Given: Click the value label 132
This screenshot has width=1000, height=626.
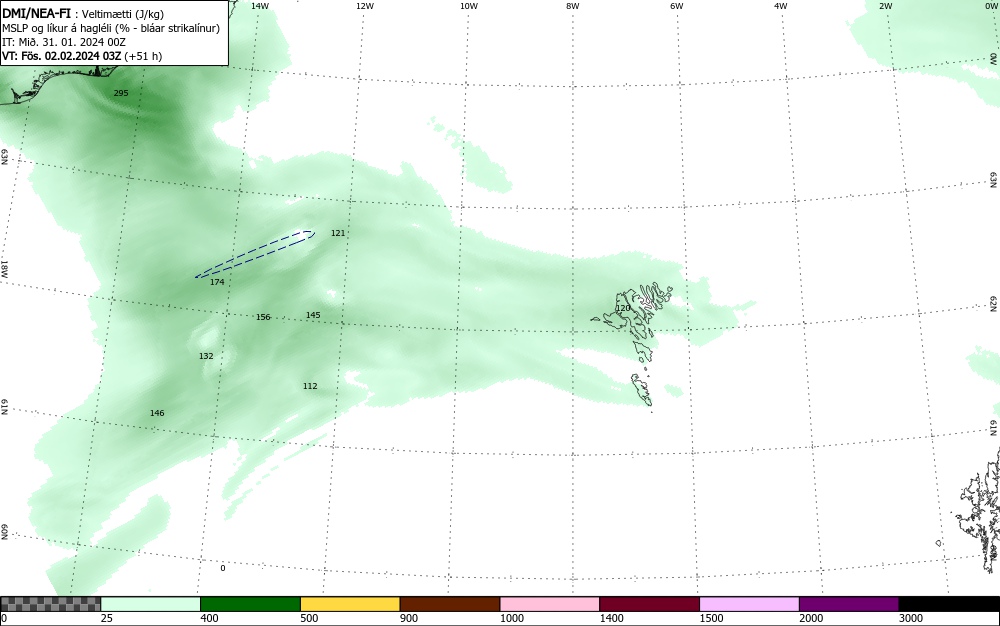Looking at the screenshot, I should [206, 356].
